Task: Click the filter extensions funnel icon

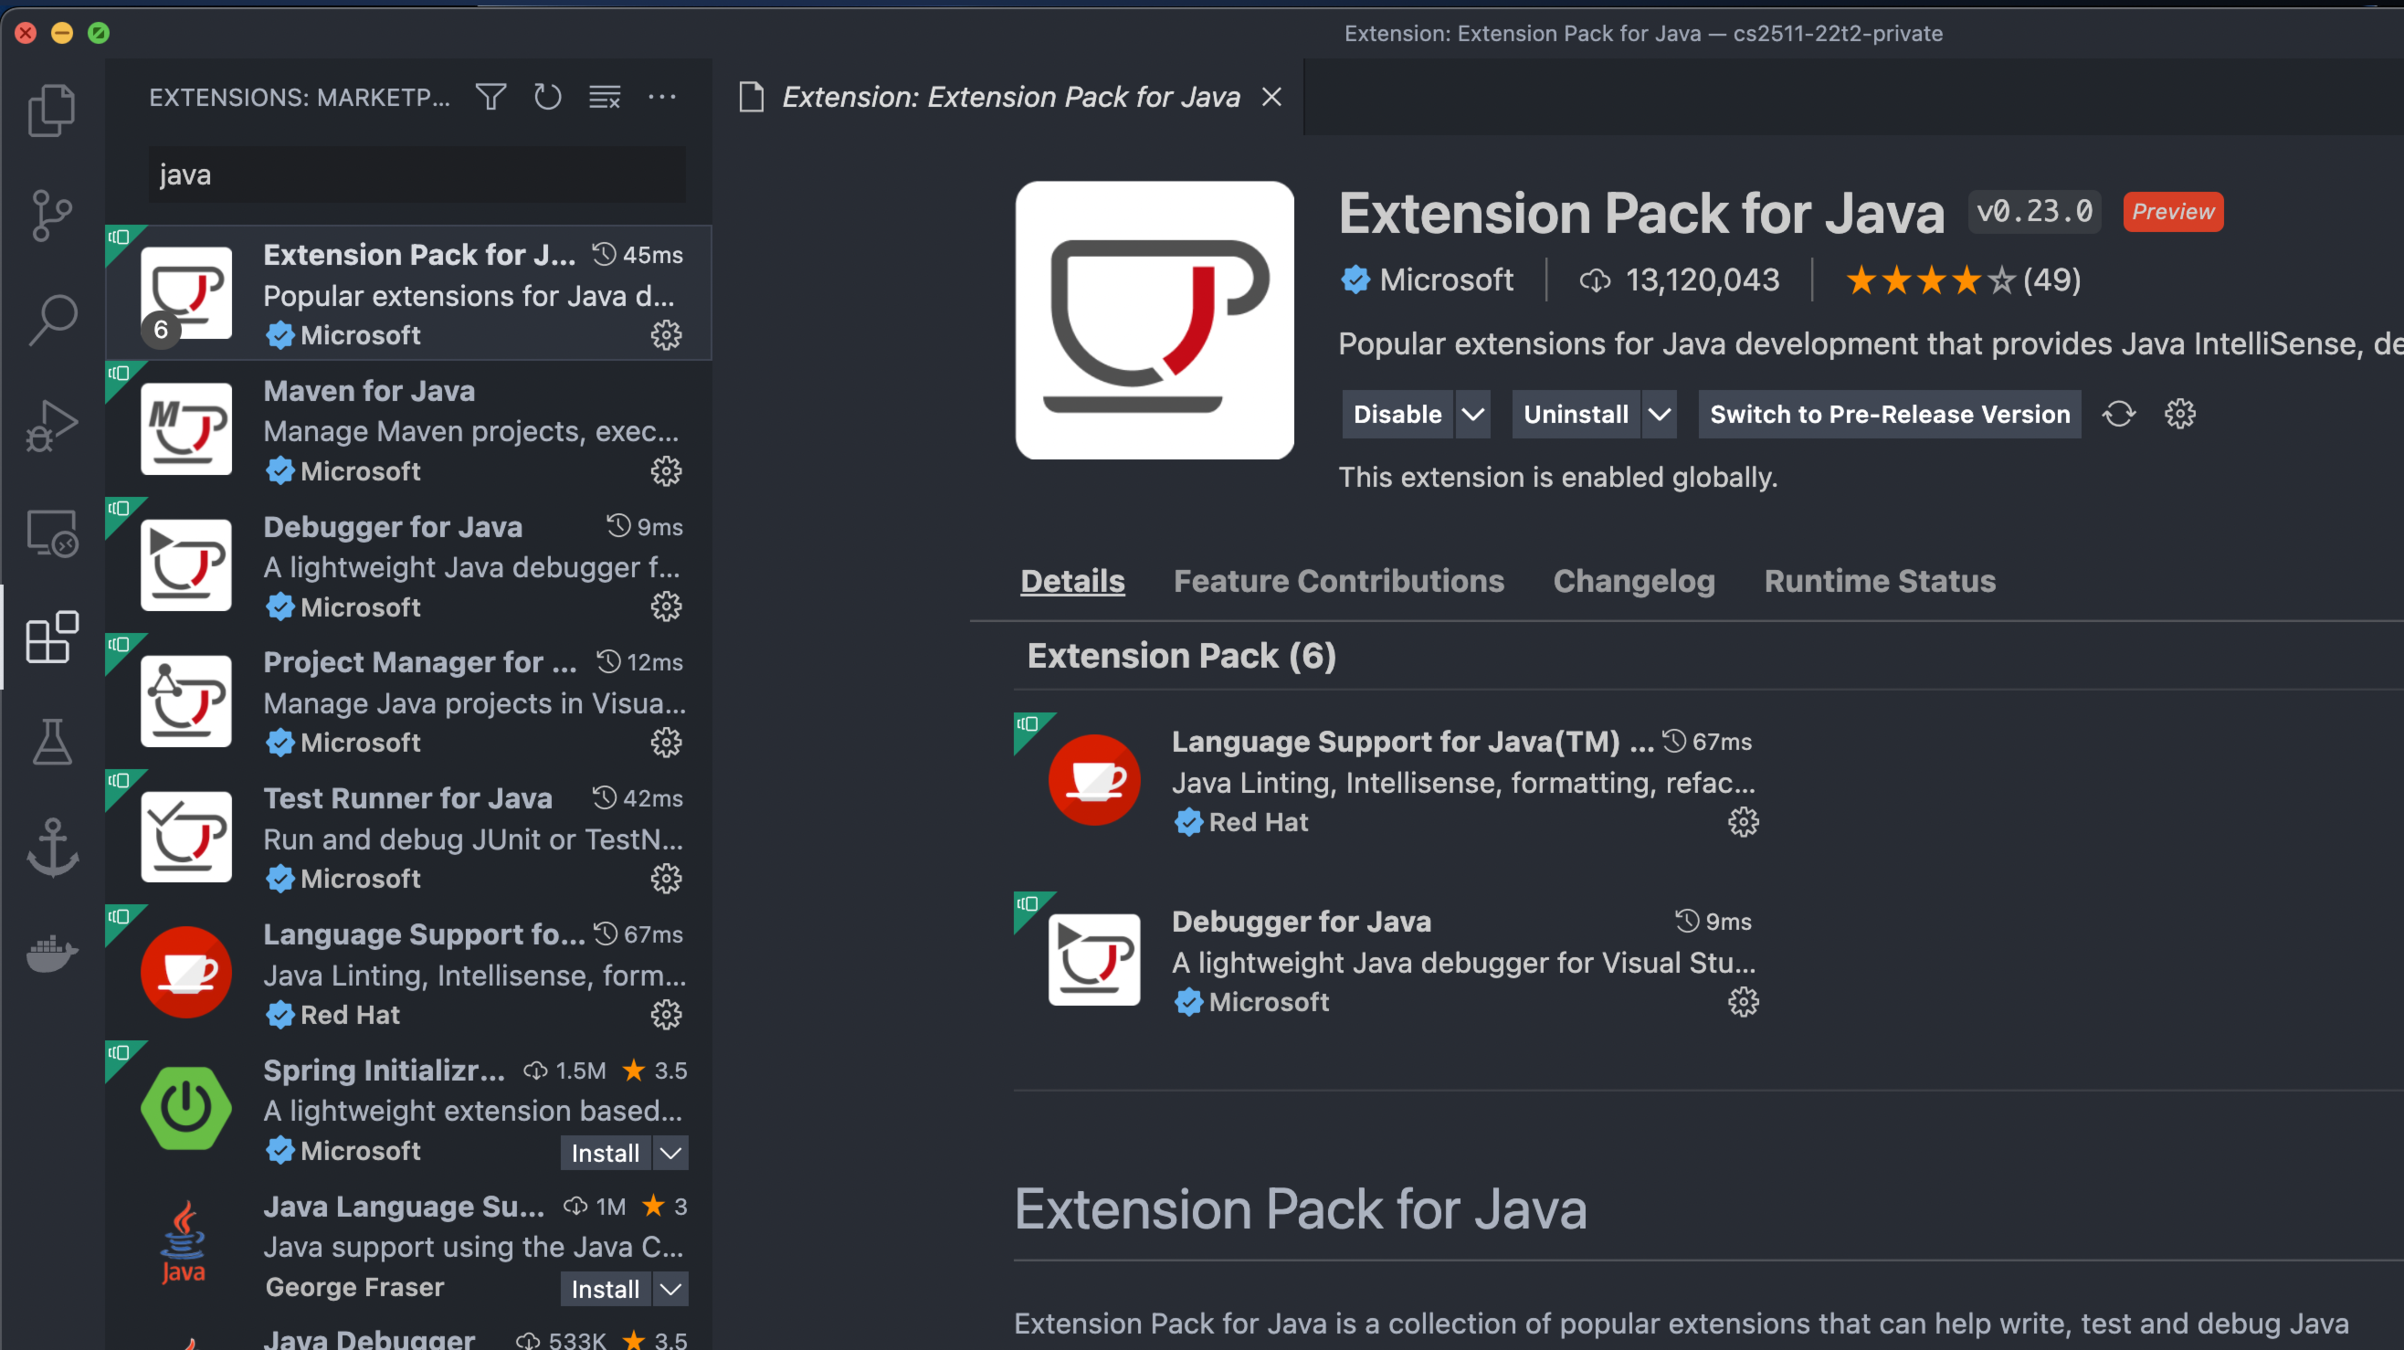Action: 491,97
